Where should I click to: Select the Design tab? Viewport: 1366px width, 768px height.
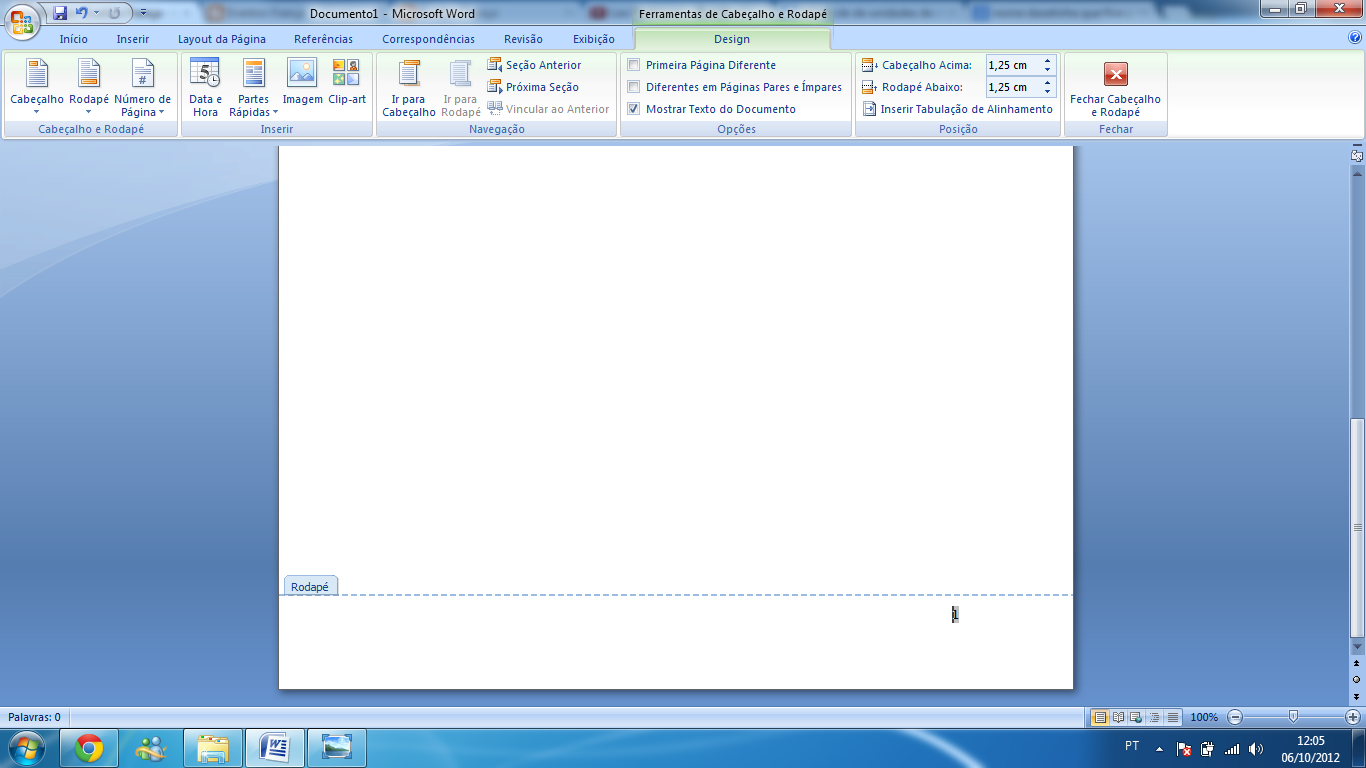tap(732, 39)
